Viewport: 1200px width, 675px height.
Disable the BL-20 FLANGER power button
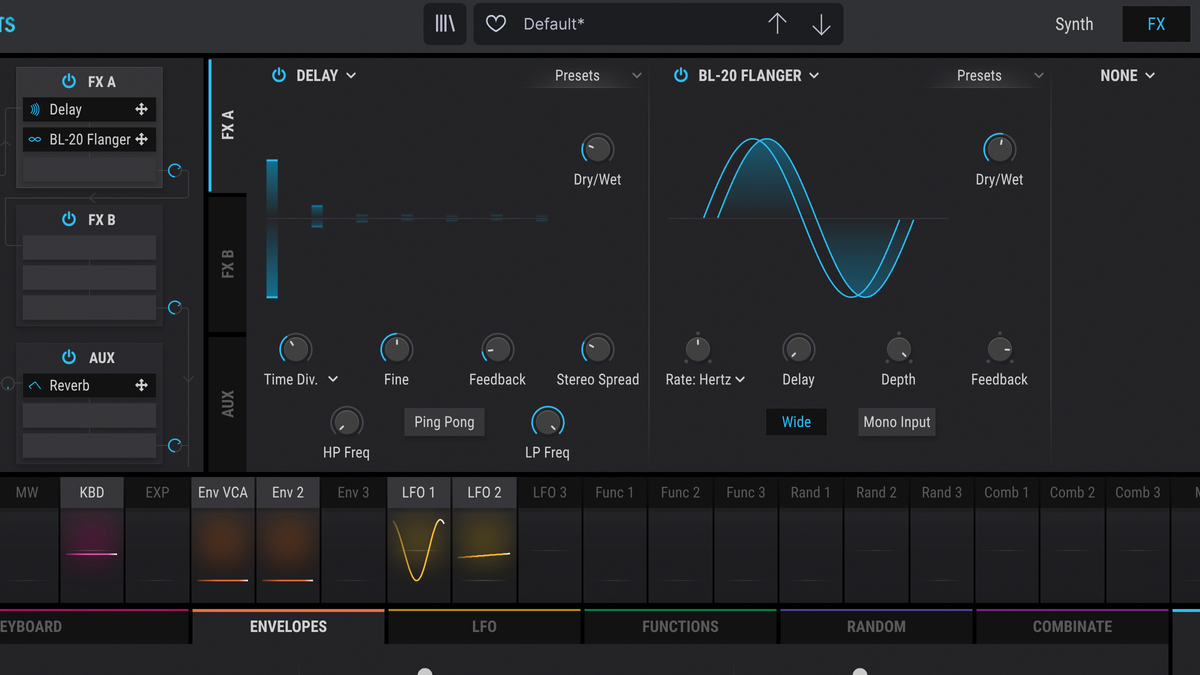point(680,74)
